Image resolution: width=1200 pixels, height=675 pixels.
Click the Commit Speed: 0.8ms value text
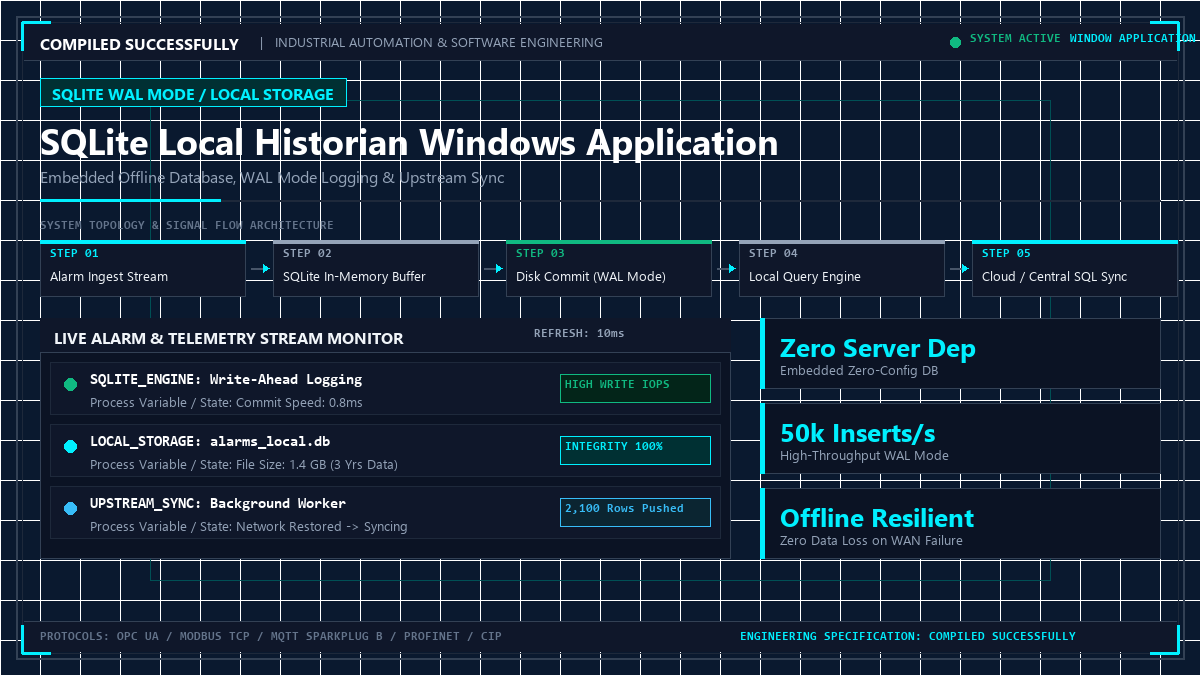click(299, 402)
